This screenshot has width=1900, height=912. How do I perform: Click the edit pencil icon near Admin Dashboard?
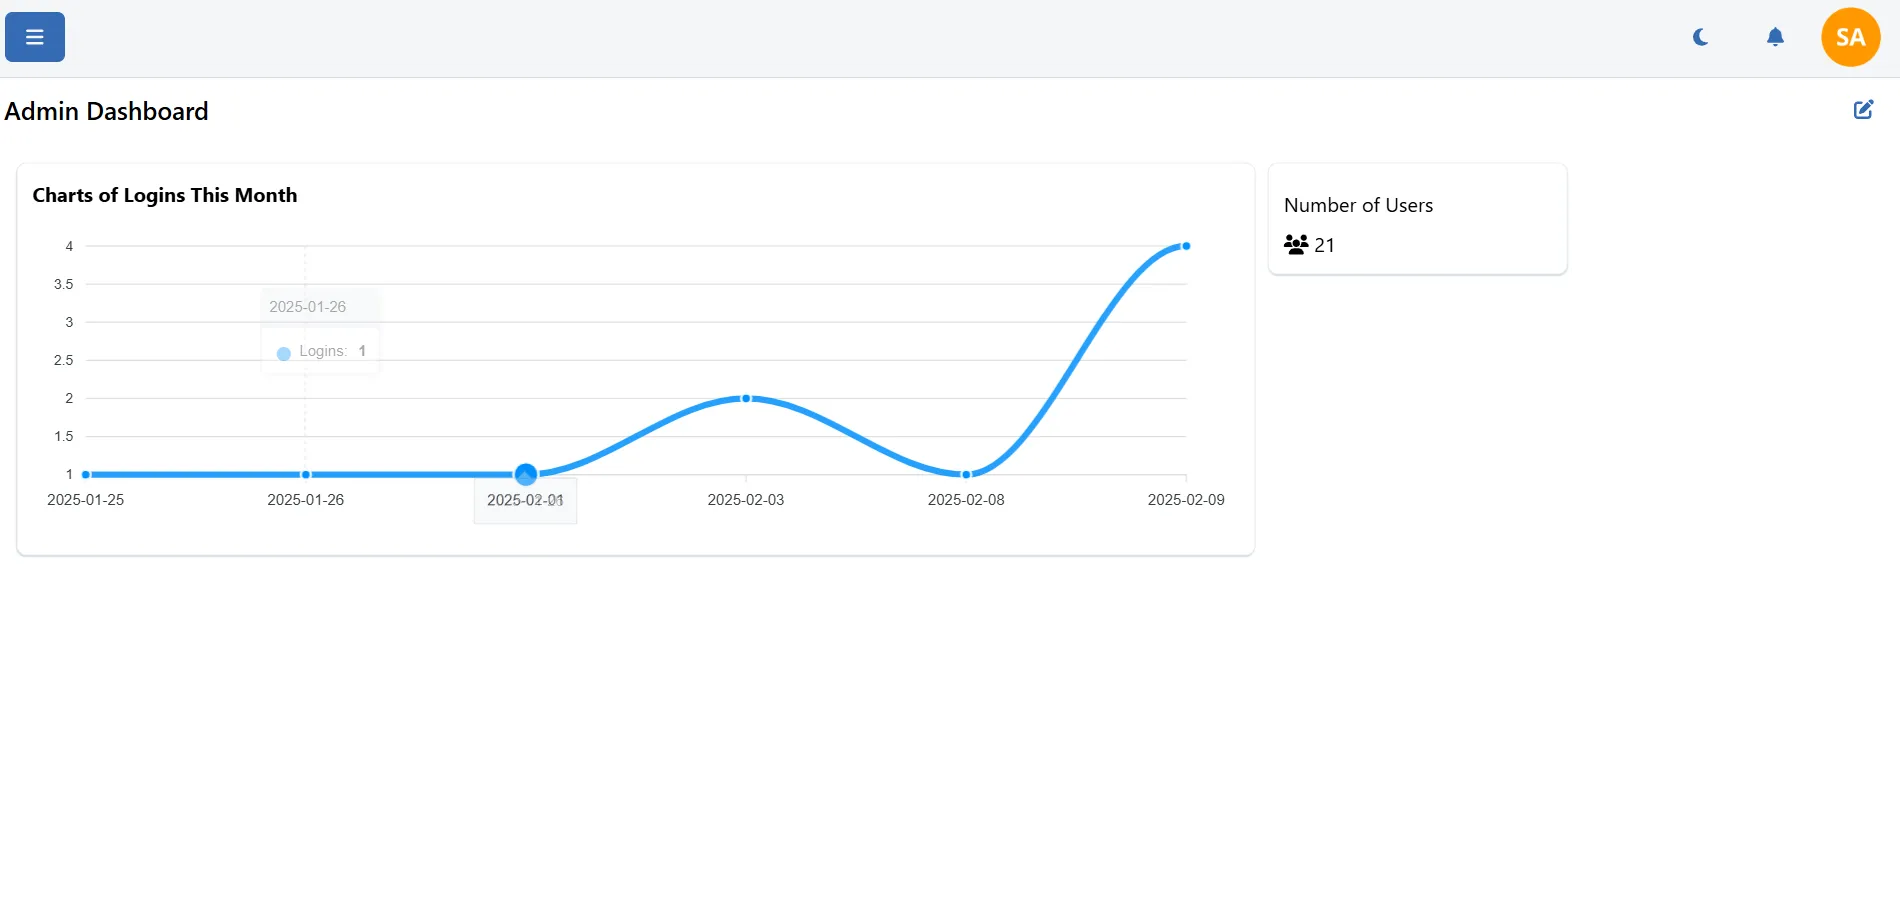click(1863, 109)
